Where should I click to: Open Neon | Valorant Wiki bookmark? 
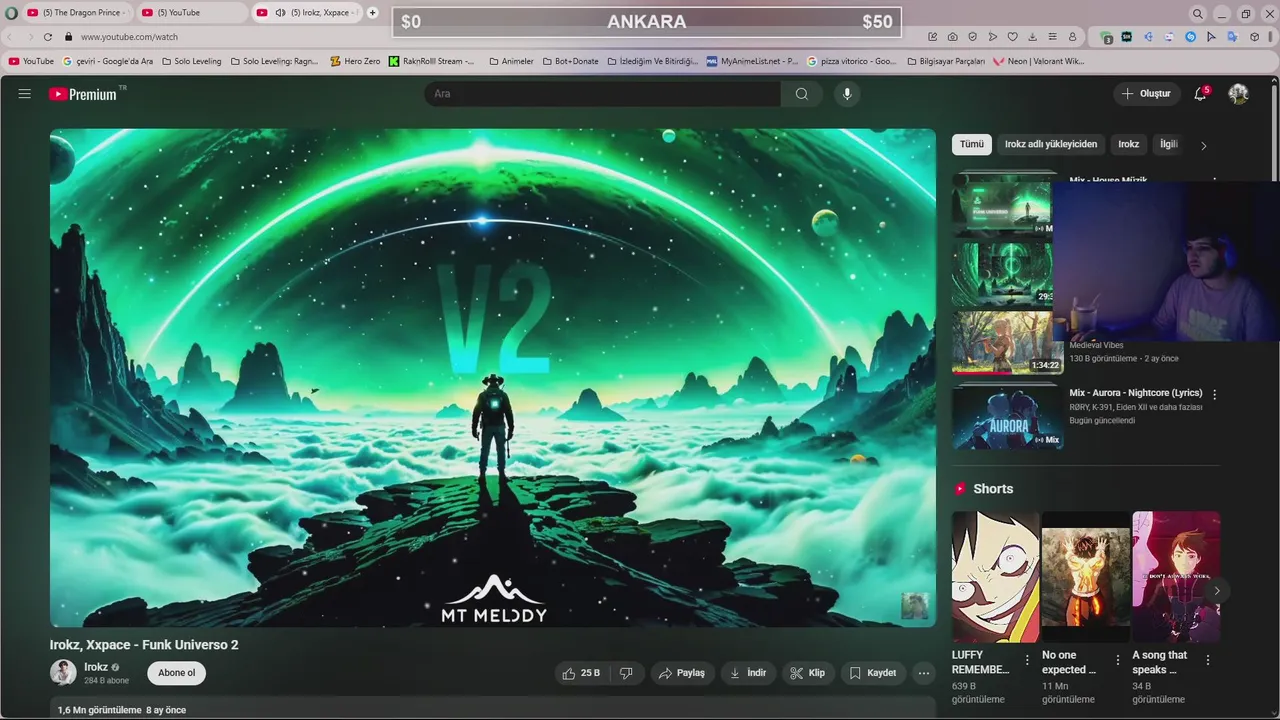[x=1038, y=61]
